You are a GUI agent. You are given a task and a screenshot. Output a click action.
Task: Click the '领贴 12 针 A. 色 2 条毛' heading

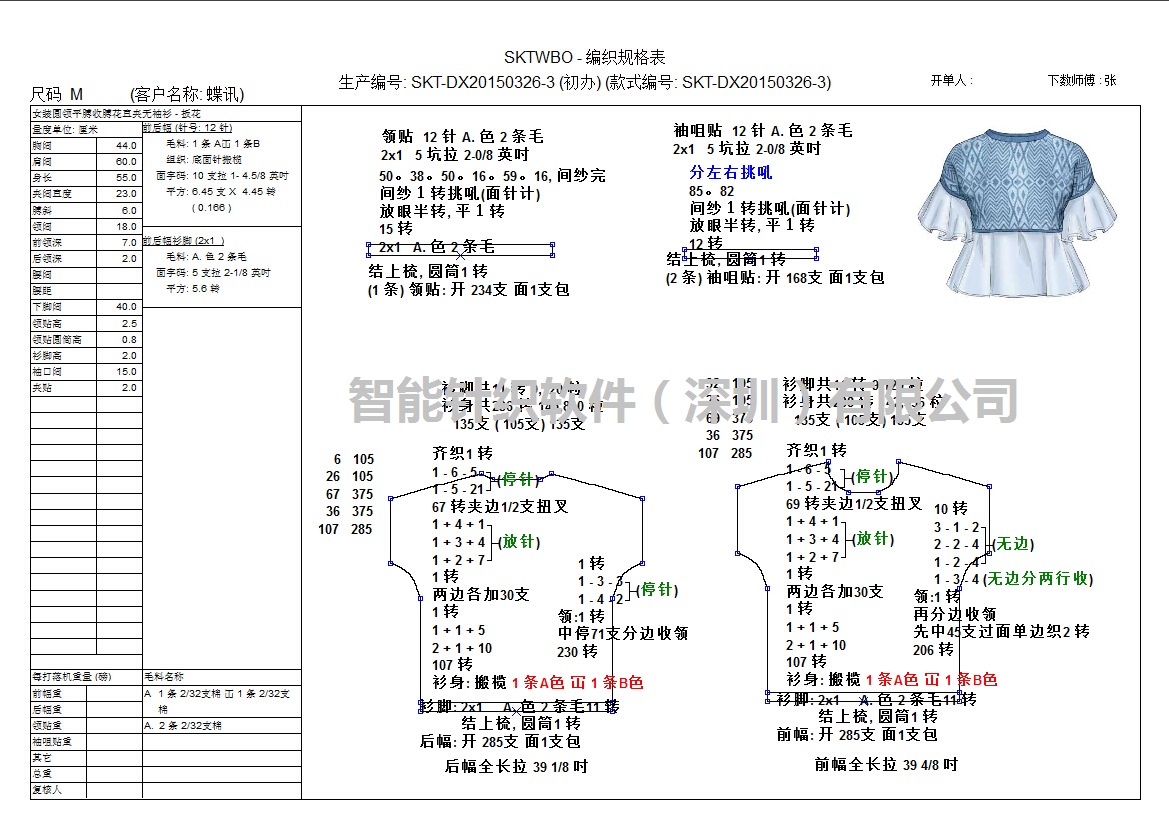click(463, 136)
